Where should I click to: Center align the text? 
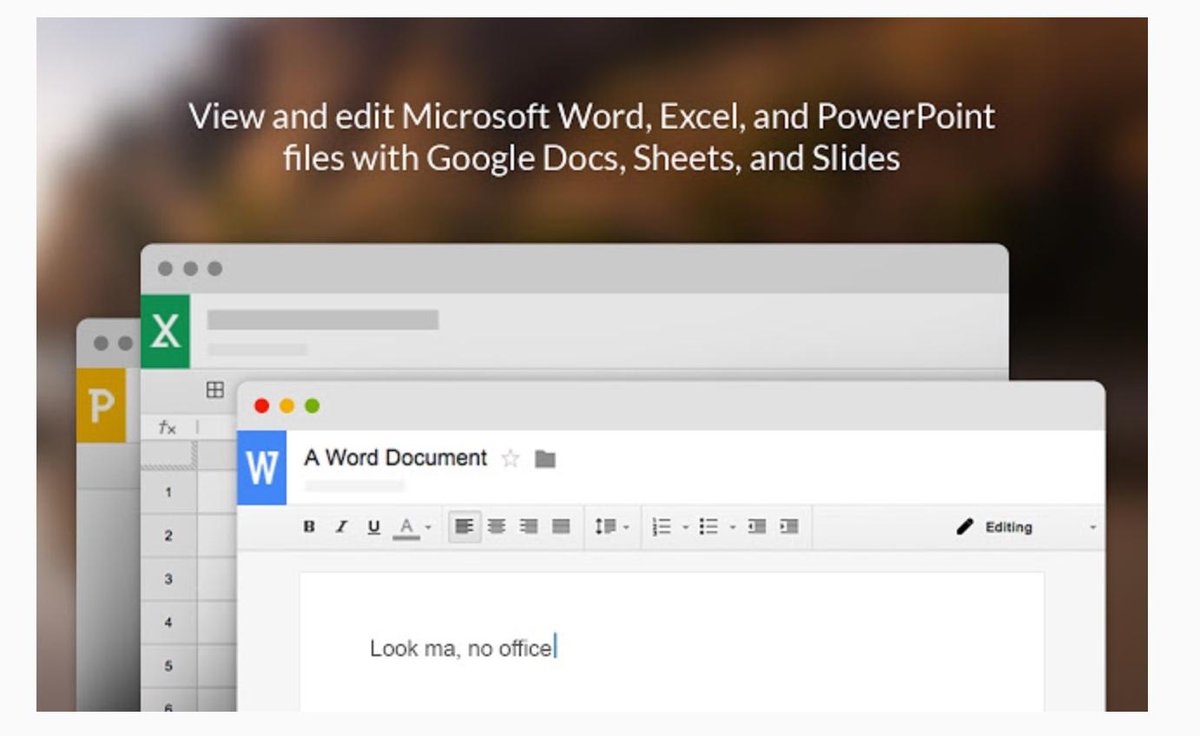[x=496, y=527]
